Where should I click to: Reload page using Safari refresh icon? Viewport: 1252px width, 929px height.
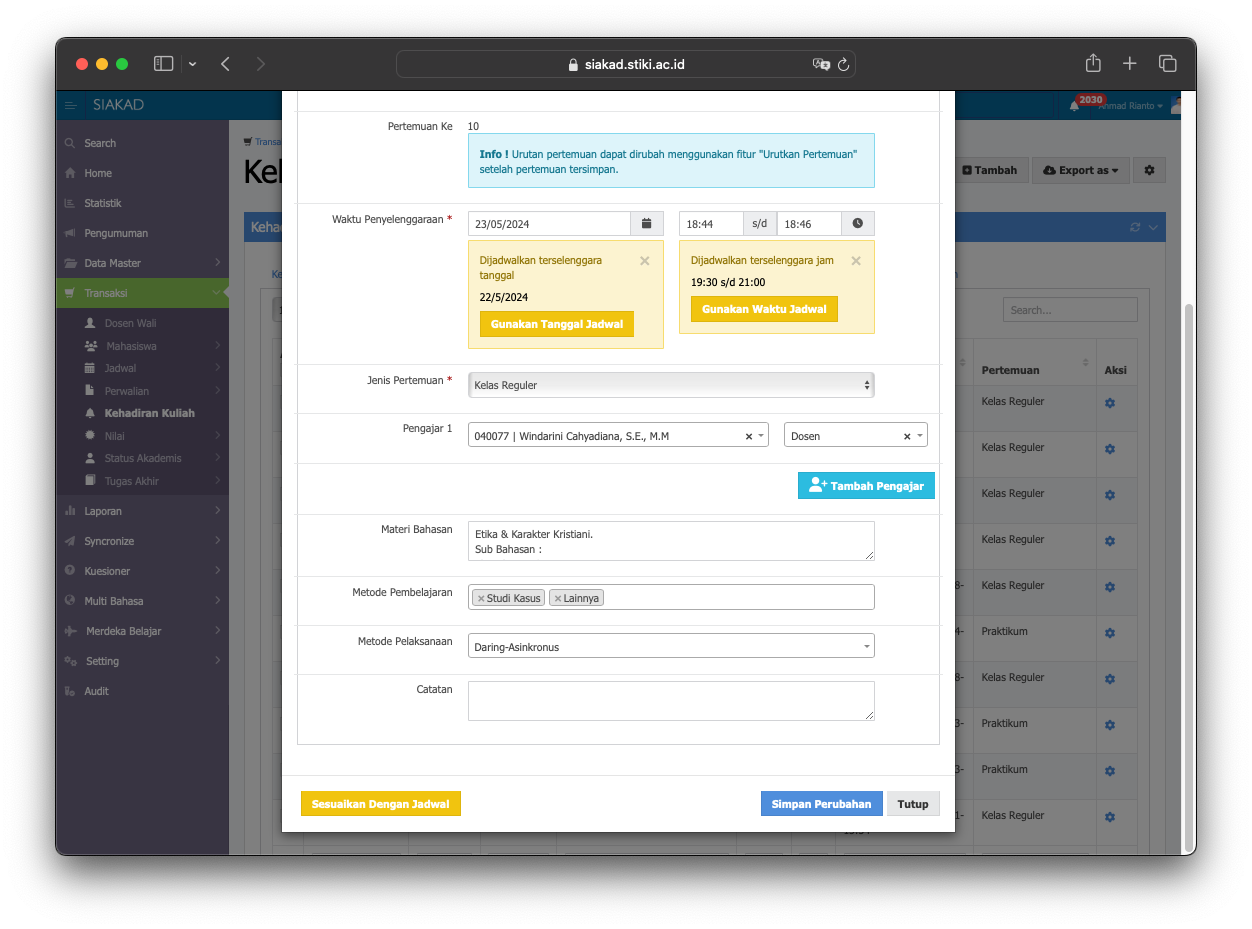(x=843, y=65)
